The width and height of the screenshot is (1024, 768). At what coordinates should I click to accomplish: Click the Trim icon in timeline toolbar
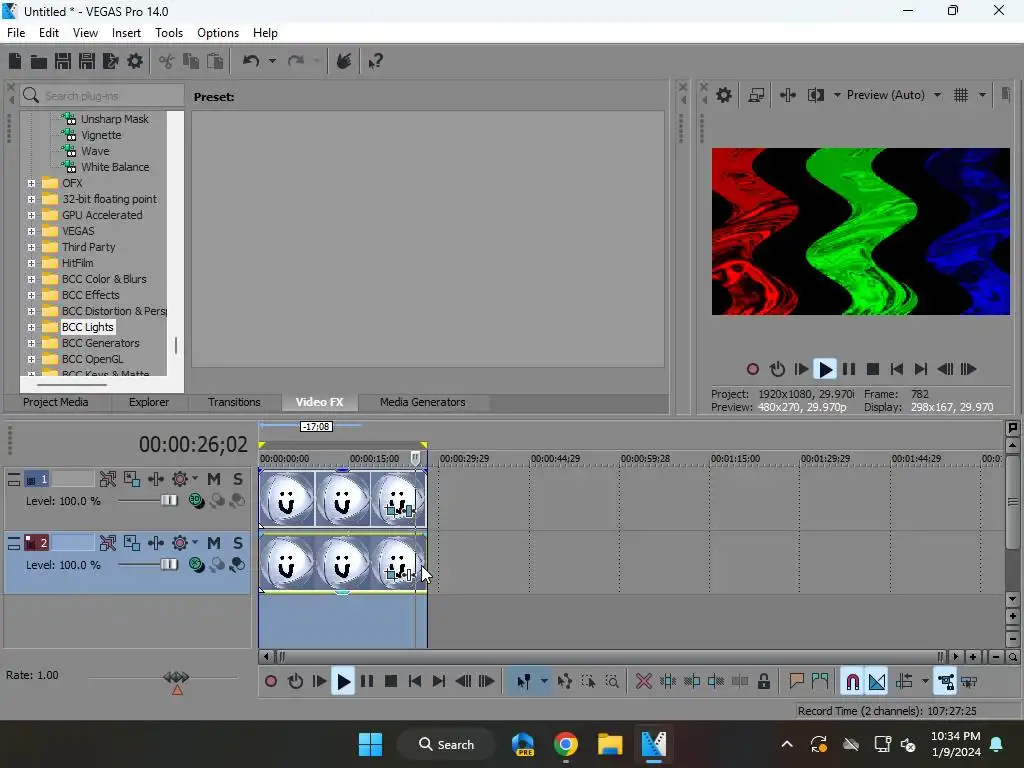(x=667, y=682)
